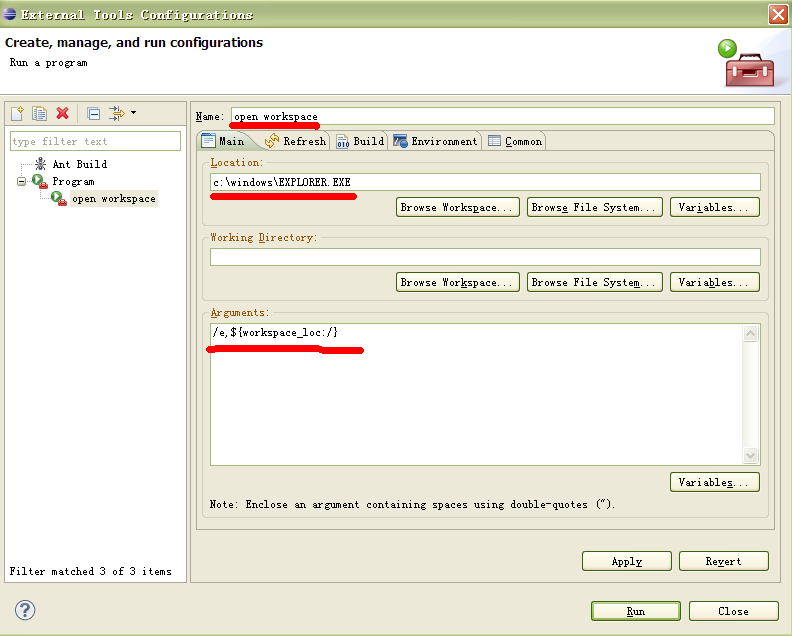Click Browse File System under Working Directory

pos(595,282)
